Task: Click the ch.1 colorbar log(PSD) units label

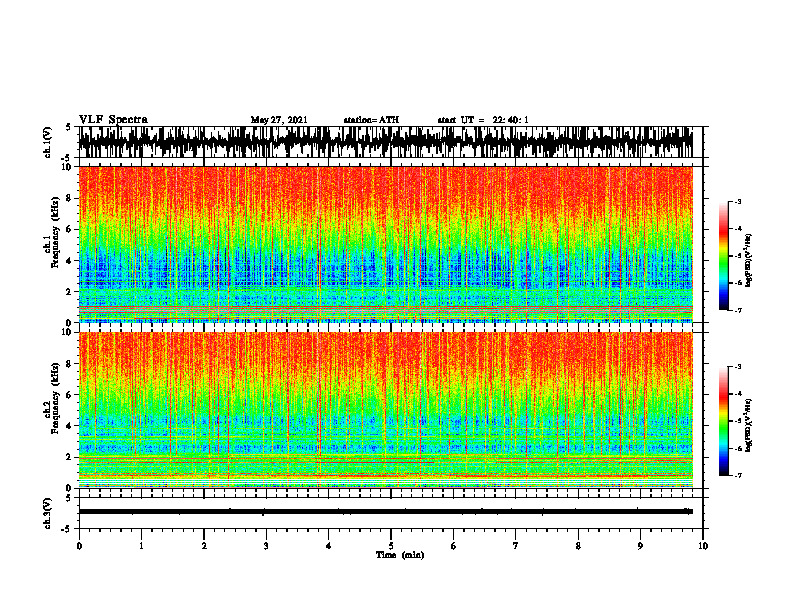Action: (x=749, y=260)
